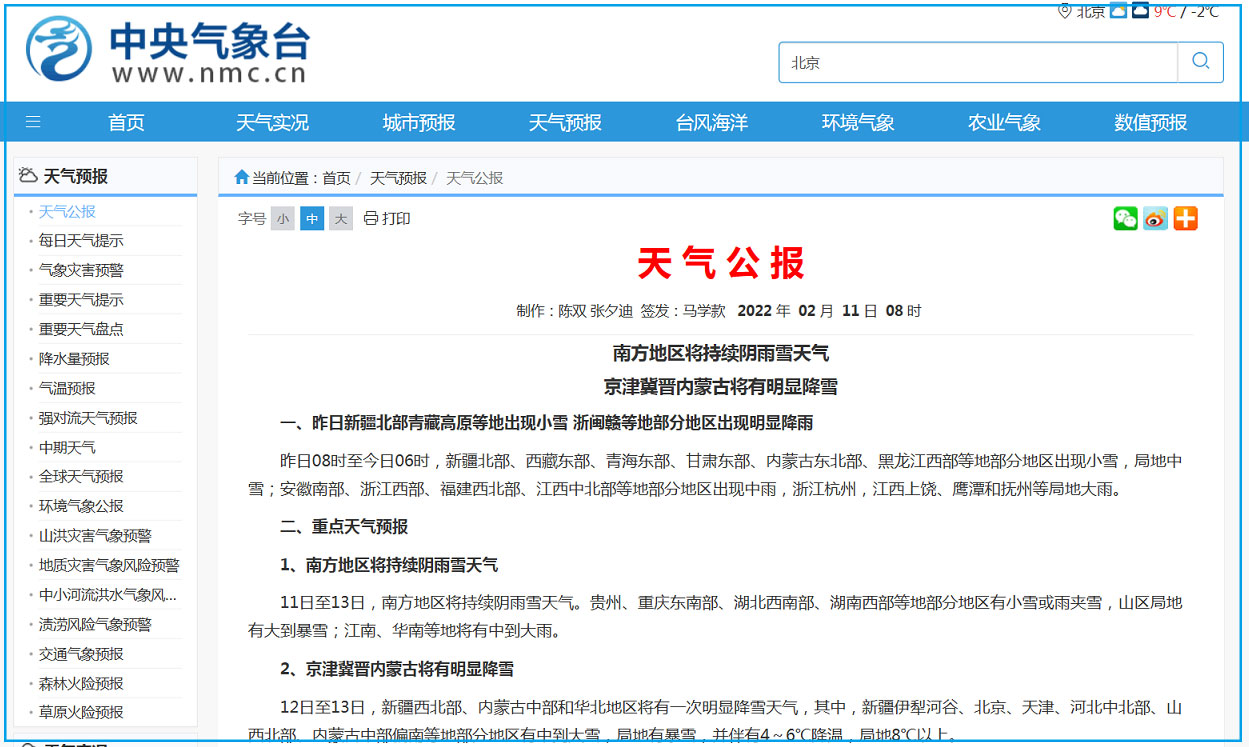Click the location pin beside 北京
The height and width of the screenshot is (747, 1249).
pyautogui.click(x=1064, y=11)
